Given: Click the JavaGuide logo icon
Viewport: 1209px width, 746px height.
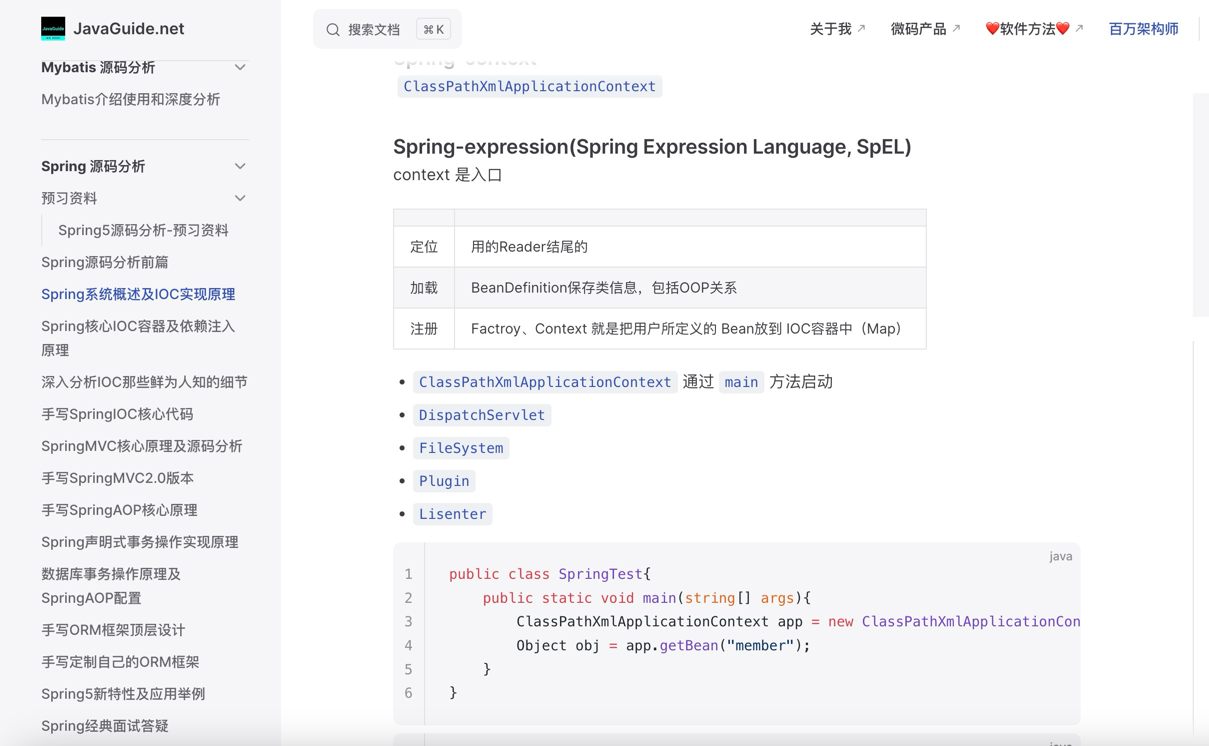Looking at the screenshot, I should (x=53, y=29).
